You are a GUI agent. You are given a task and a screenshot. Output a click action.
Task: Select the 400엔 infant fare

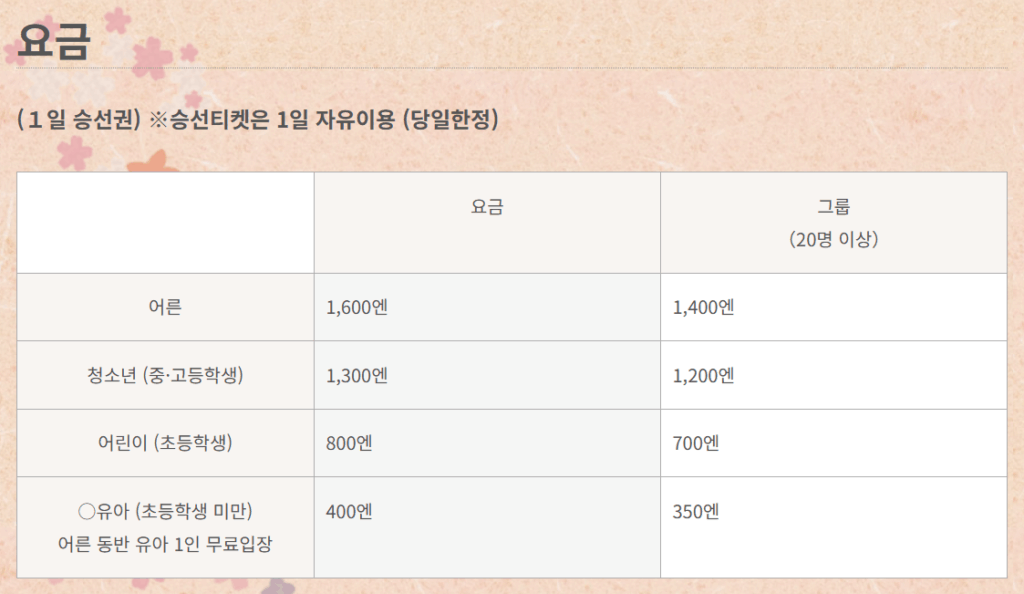[x=349, y=511]
